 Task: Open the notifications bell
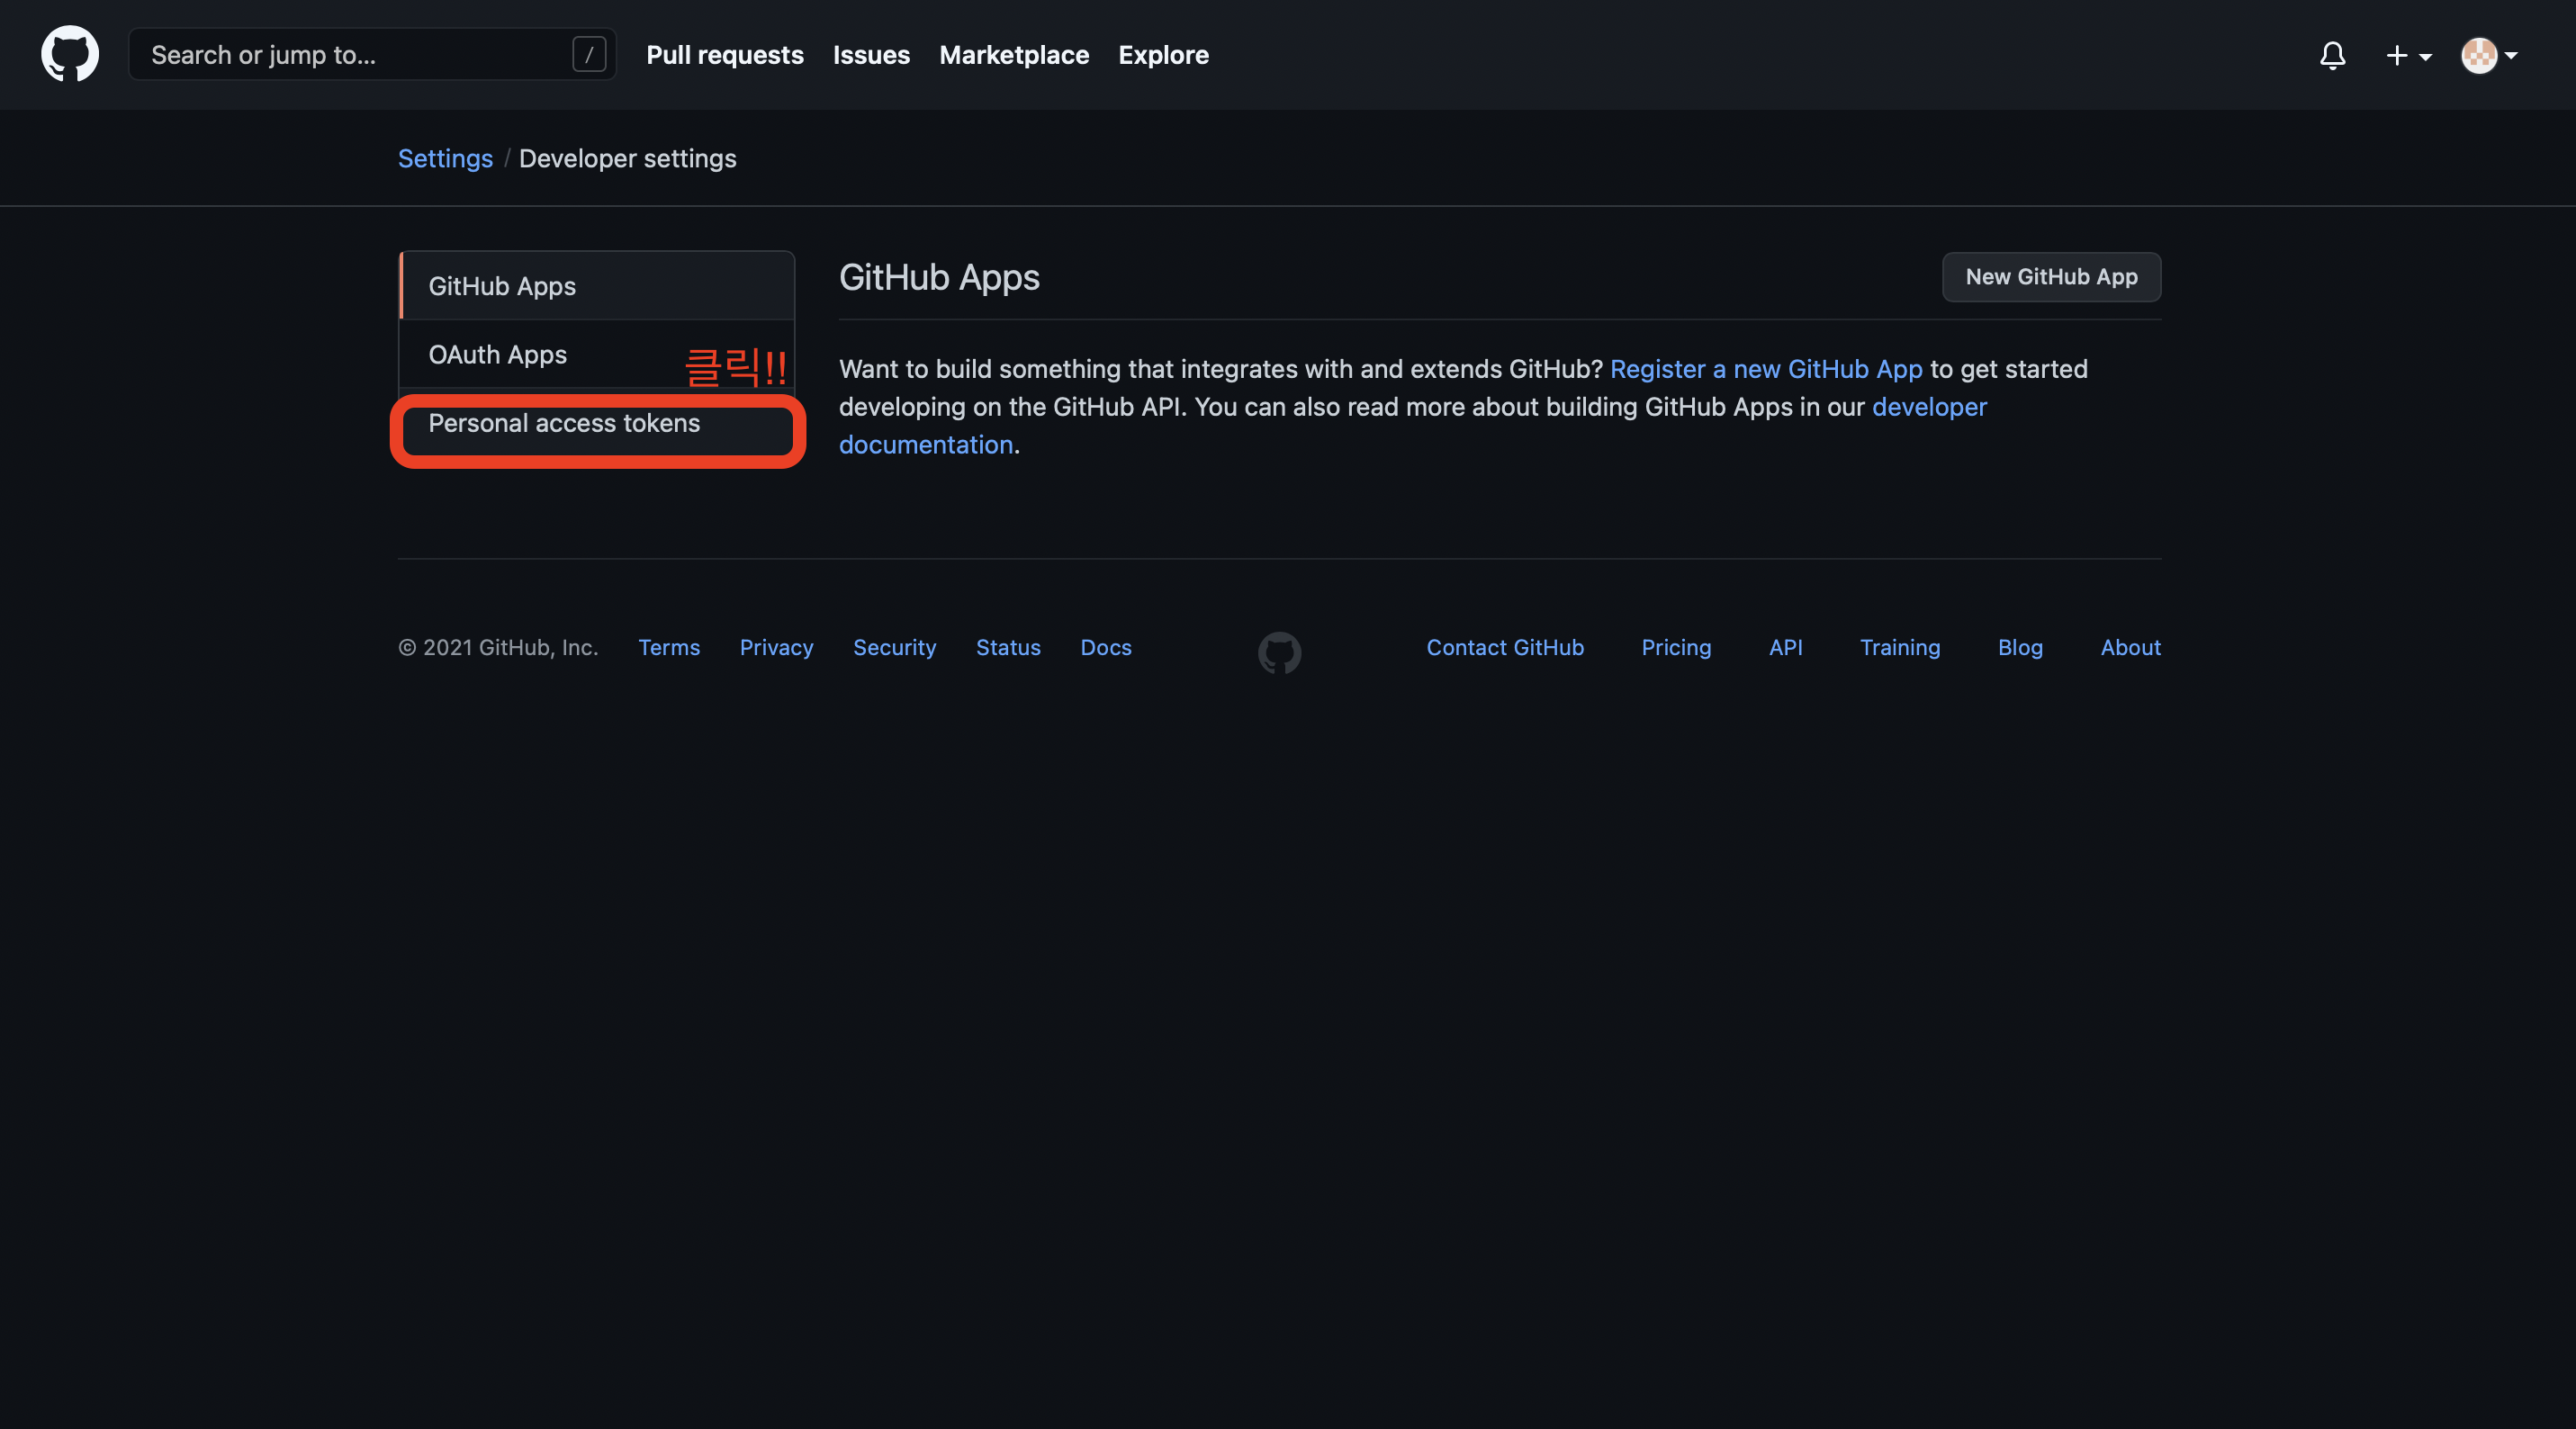[x=2332, y=55]
